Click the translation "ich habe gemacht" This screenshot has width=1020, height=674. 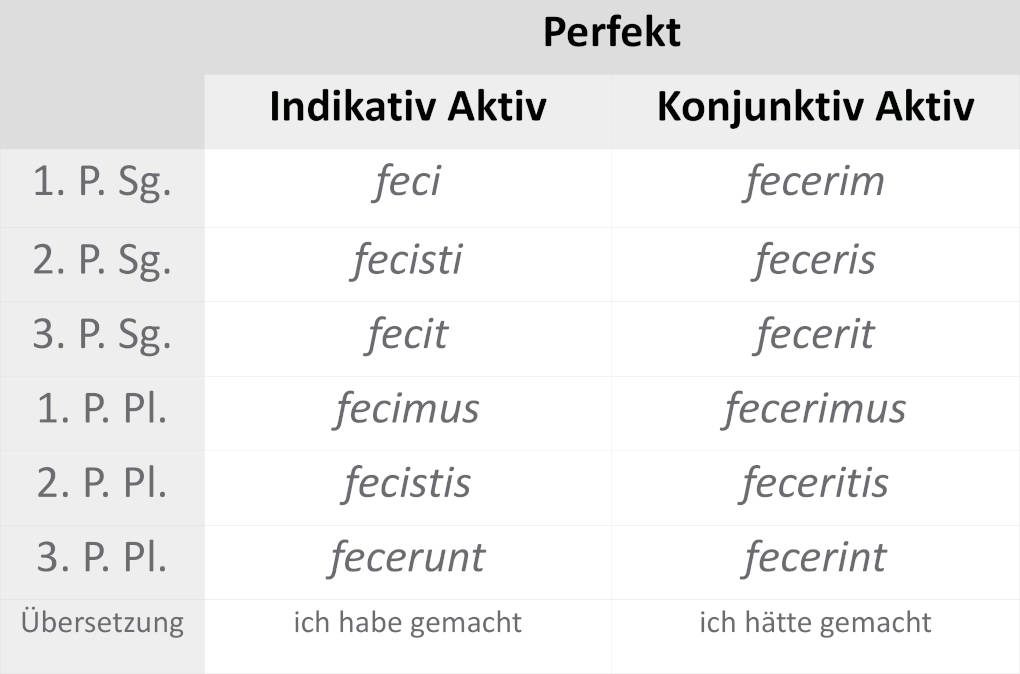coord(407,623)
